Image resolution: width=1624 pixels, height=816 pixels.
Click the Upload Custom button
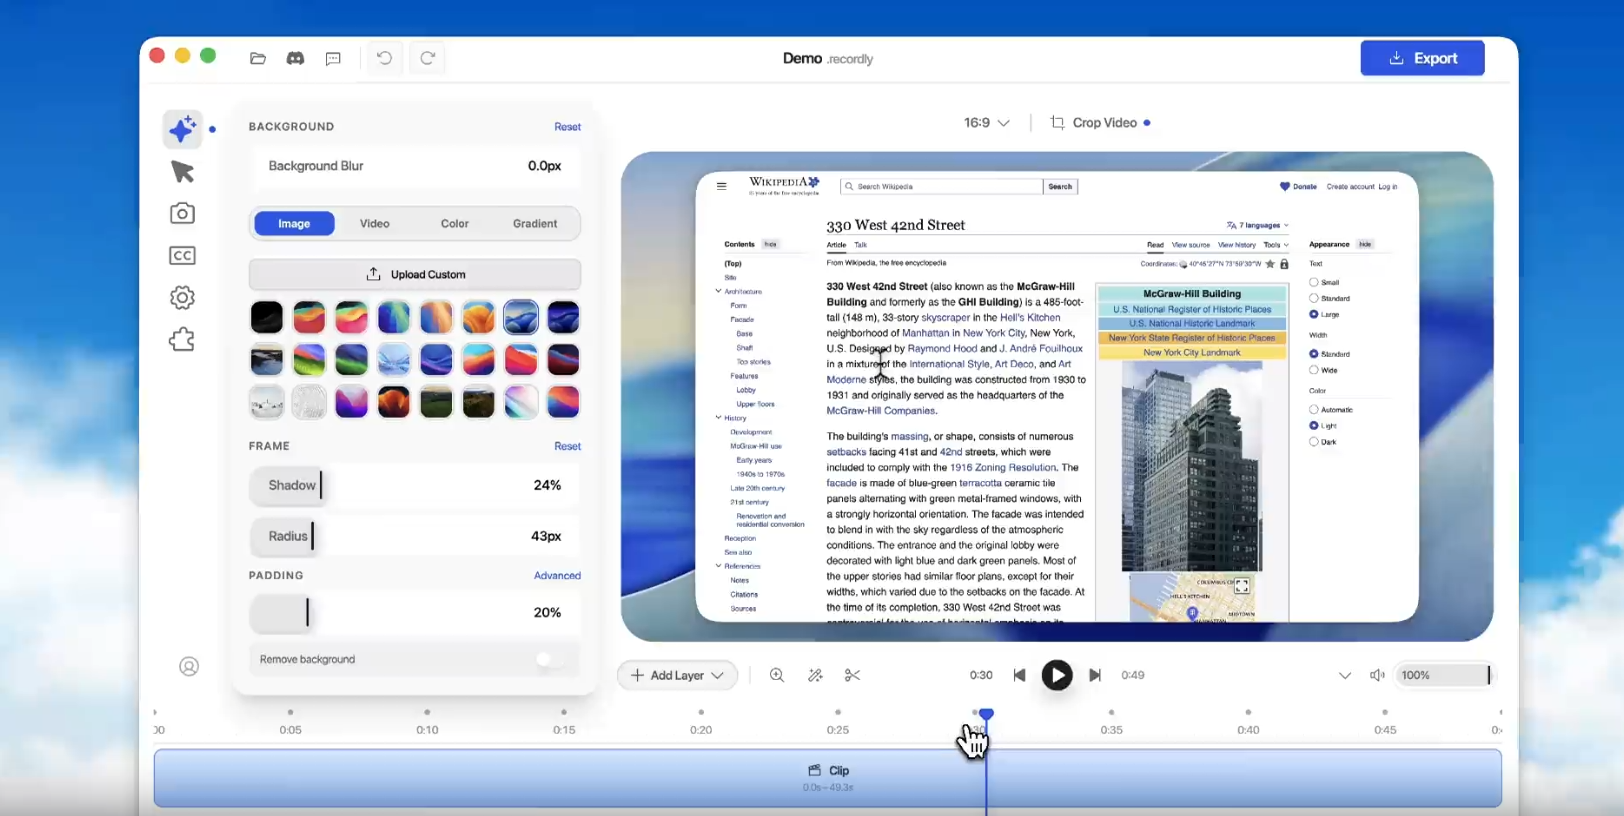pos(415,274)
